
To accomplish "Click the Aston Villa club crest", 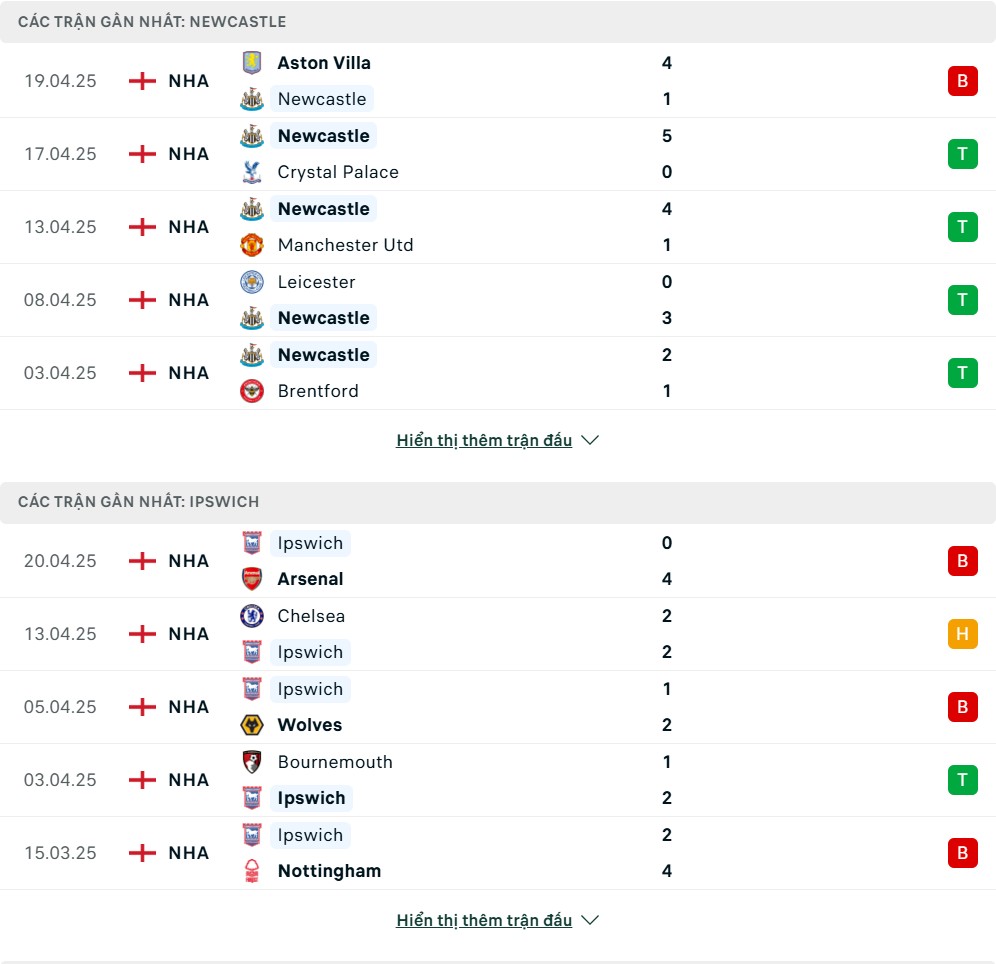I will [252, 63].
